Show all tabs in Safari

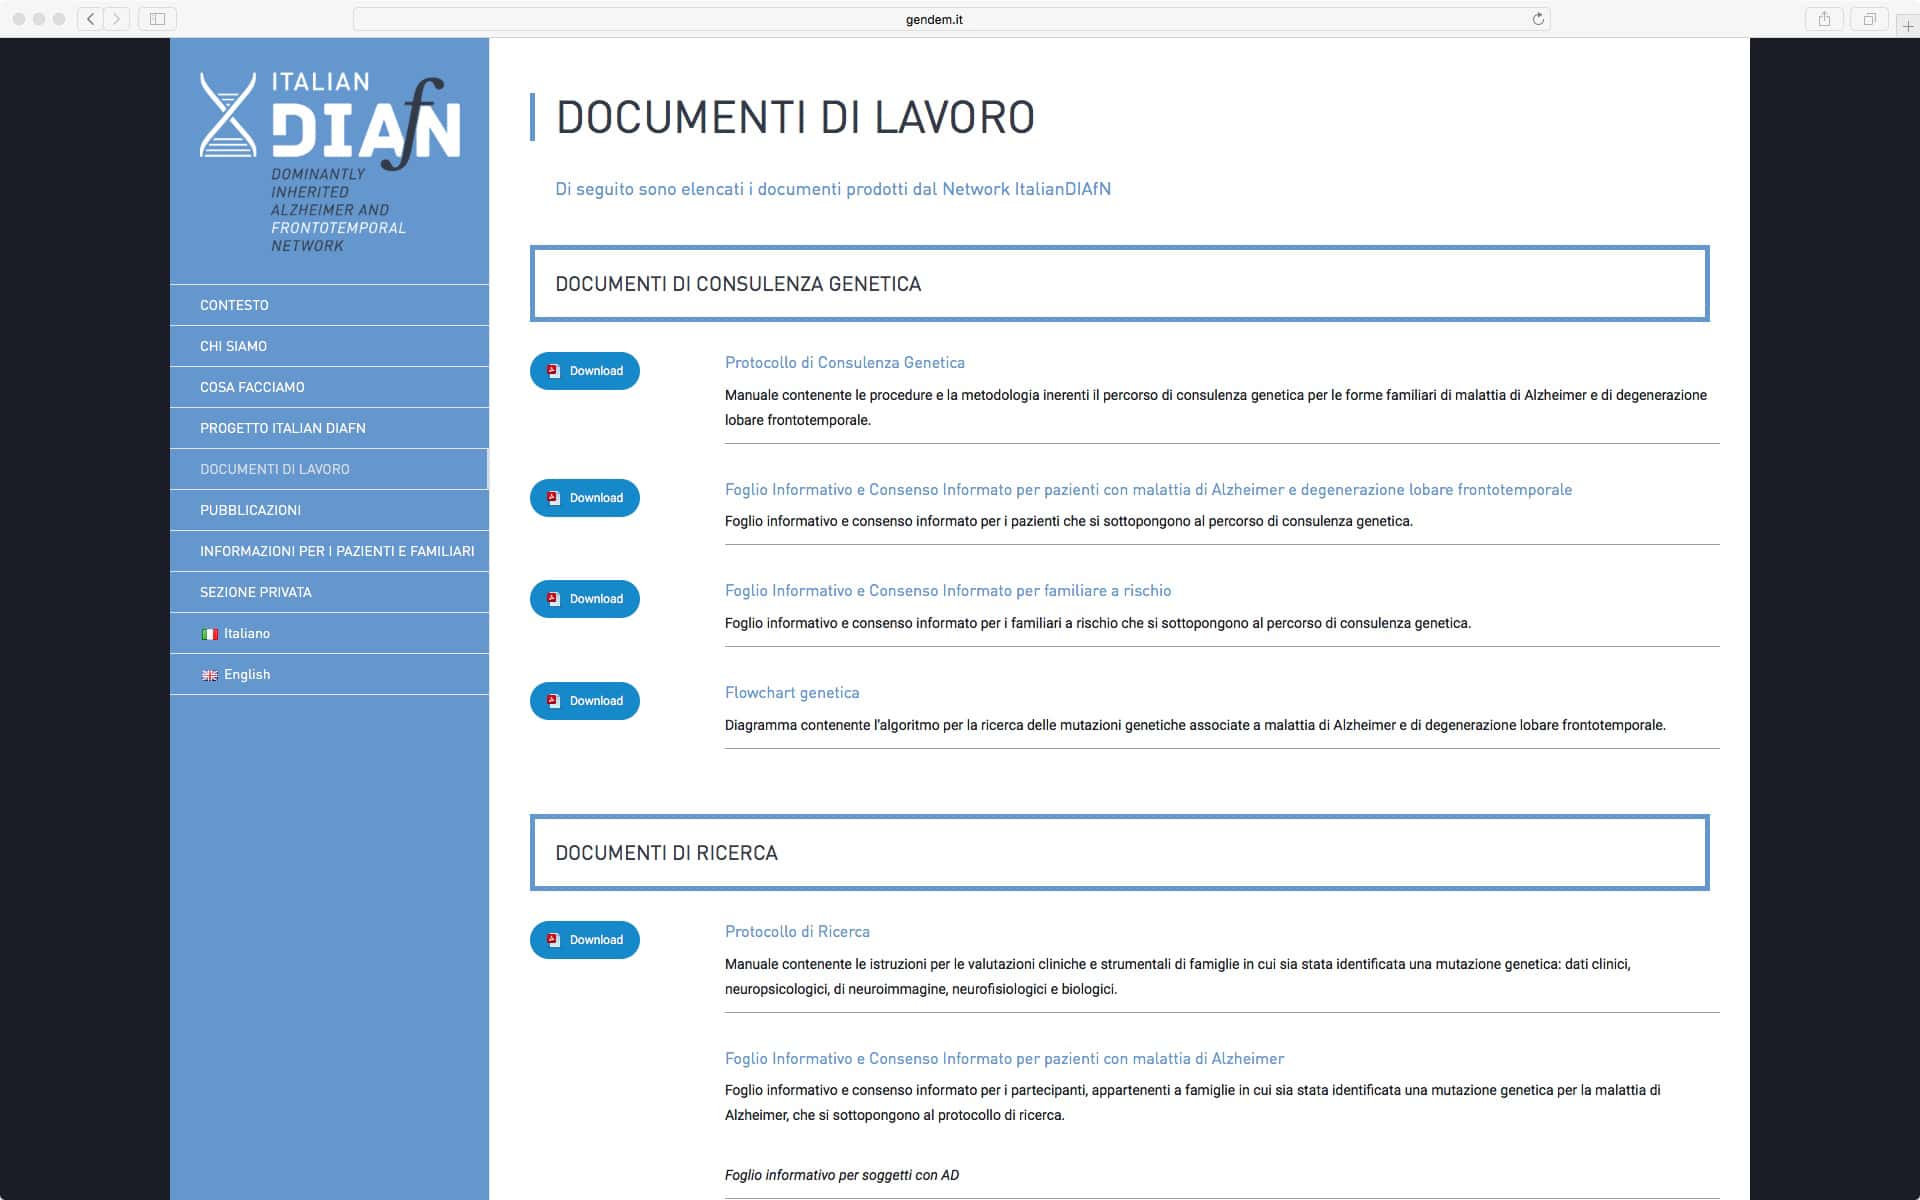click(1869, 19)
